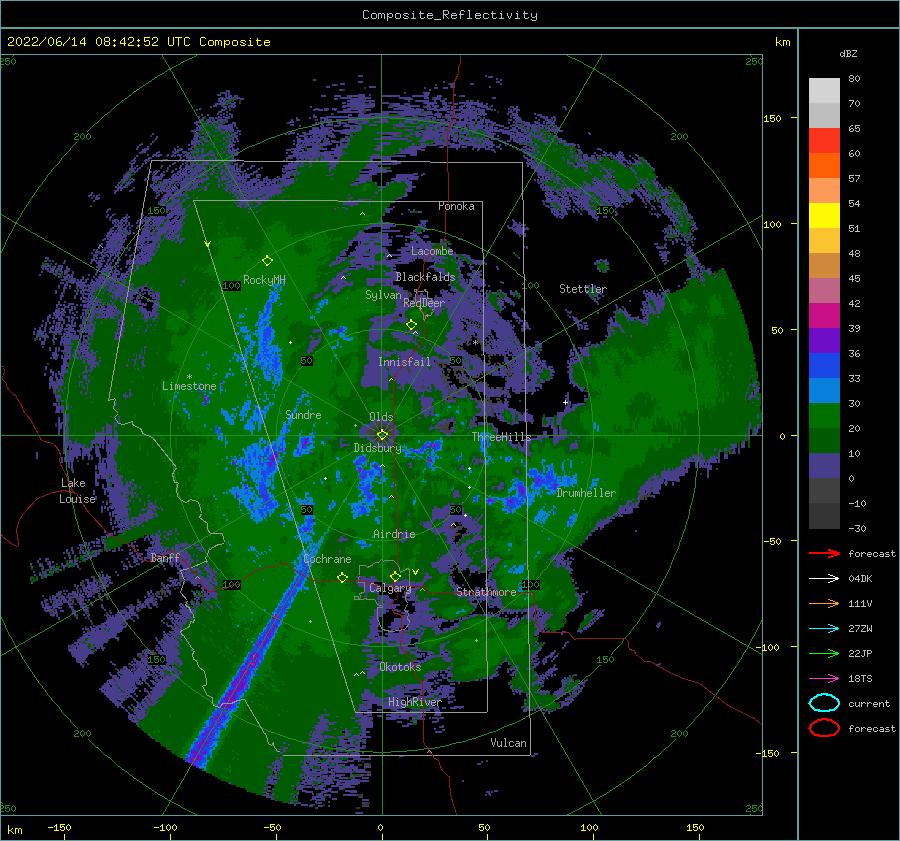
Task: Pick the magenta 42 dBZ legend swatch
Action: click(x=824, y=315)
